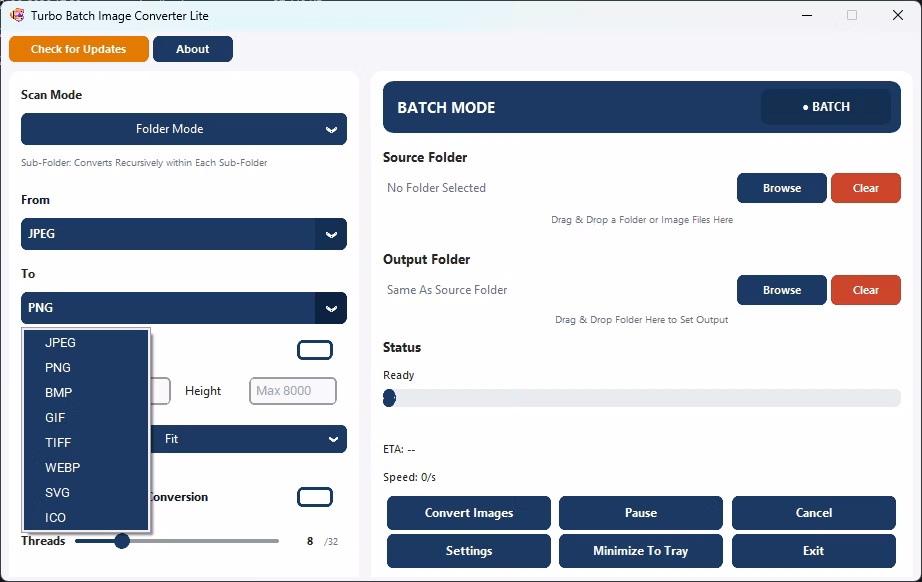The image size is (922, 582).
Task: Cancel the conversion
Action: point(814,513)
